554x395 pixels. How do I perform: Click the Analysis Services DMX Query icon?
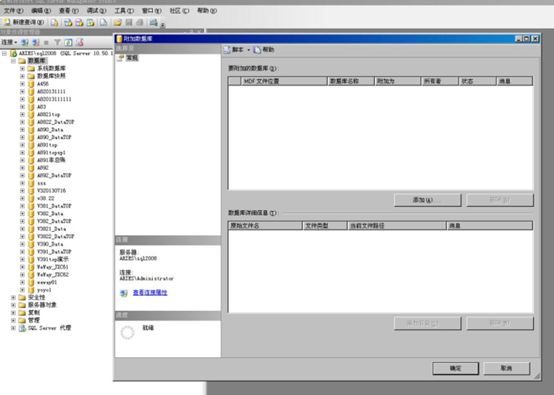(79, 23)
